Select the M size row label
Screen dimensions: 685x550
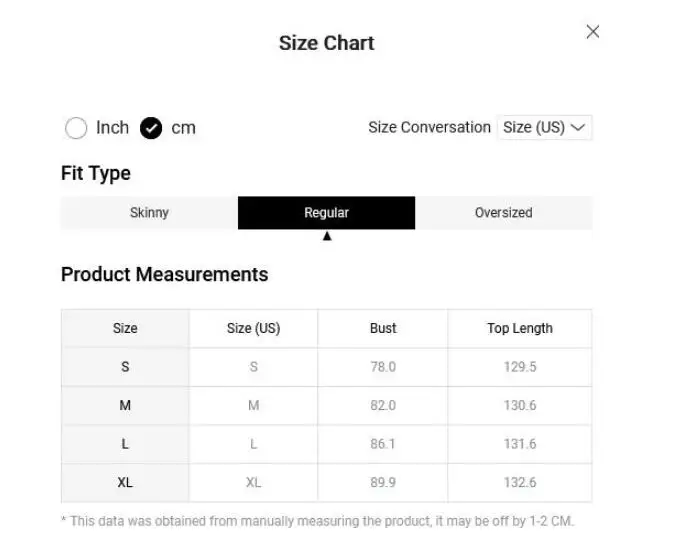point(125,405)
